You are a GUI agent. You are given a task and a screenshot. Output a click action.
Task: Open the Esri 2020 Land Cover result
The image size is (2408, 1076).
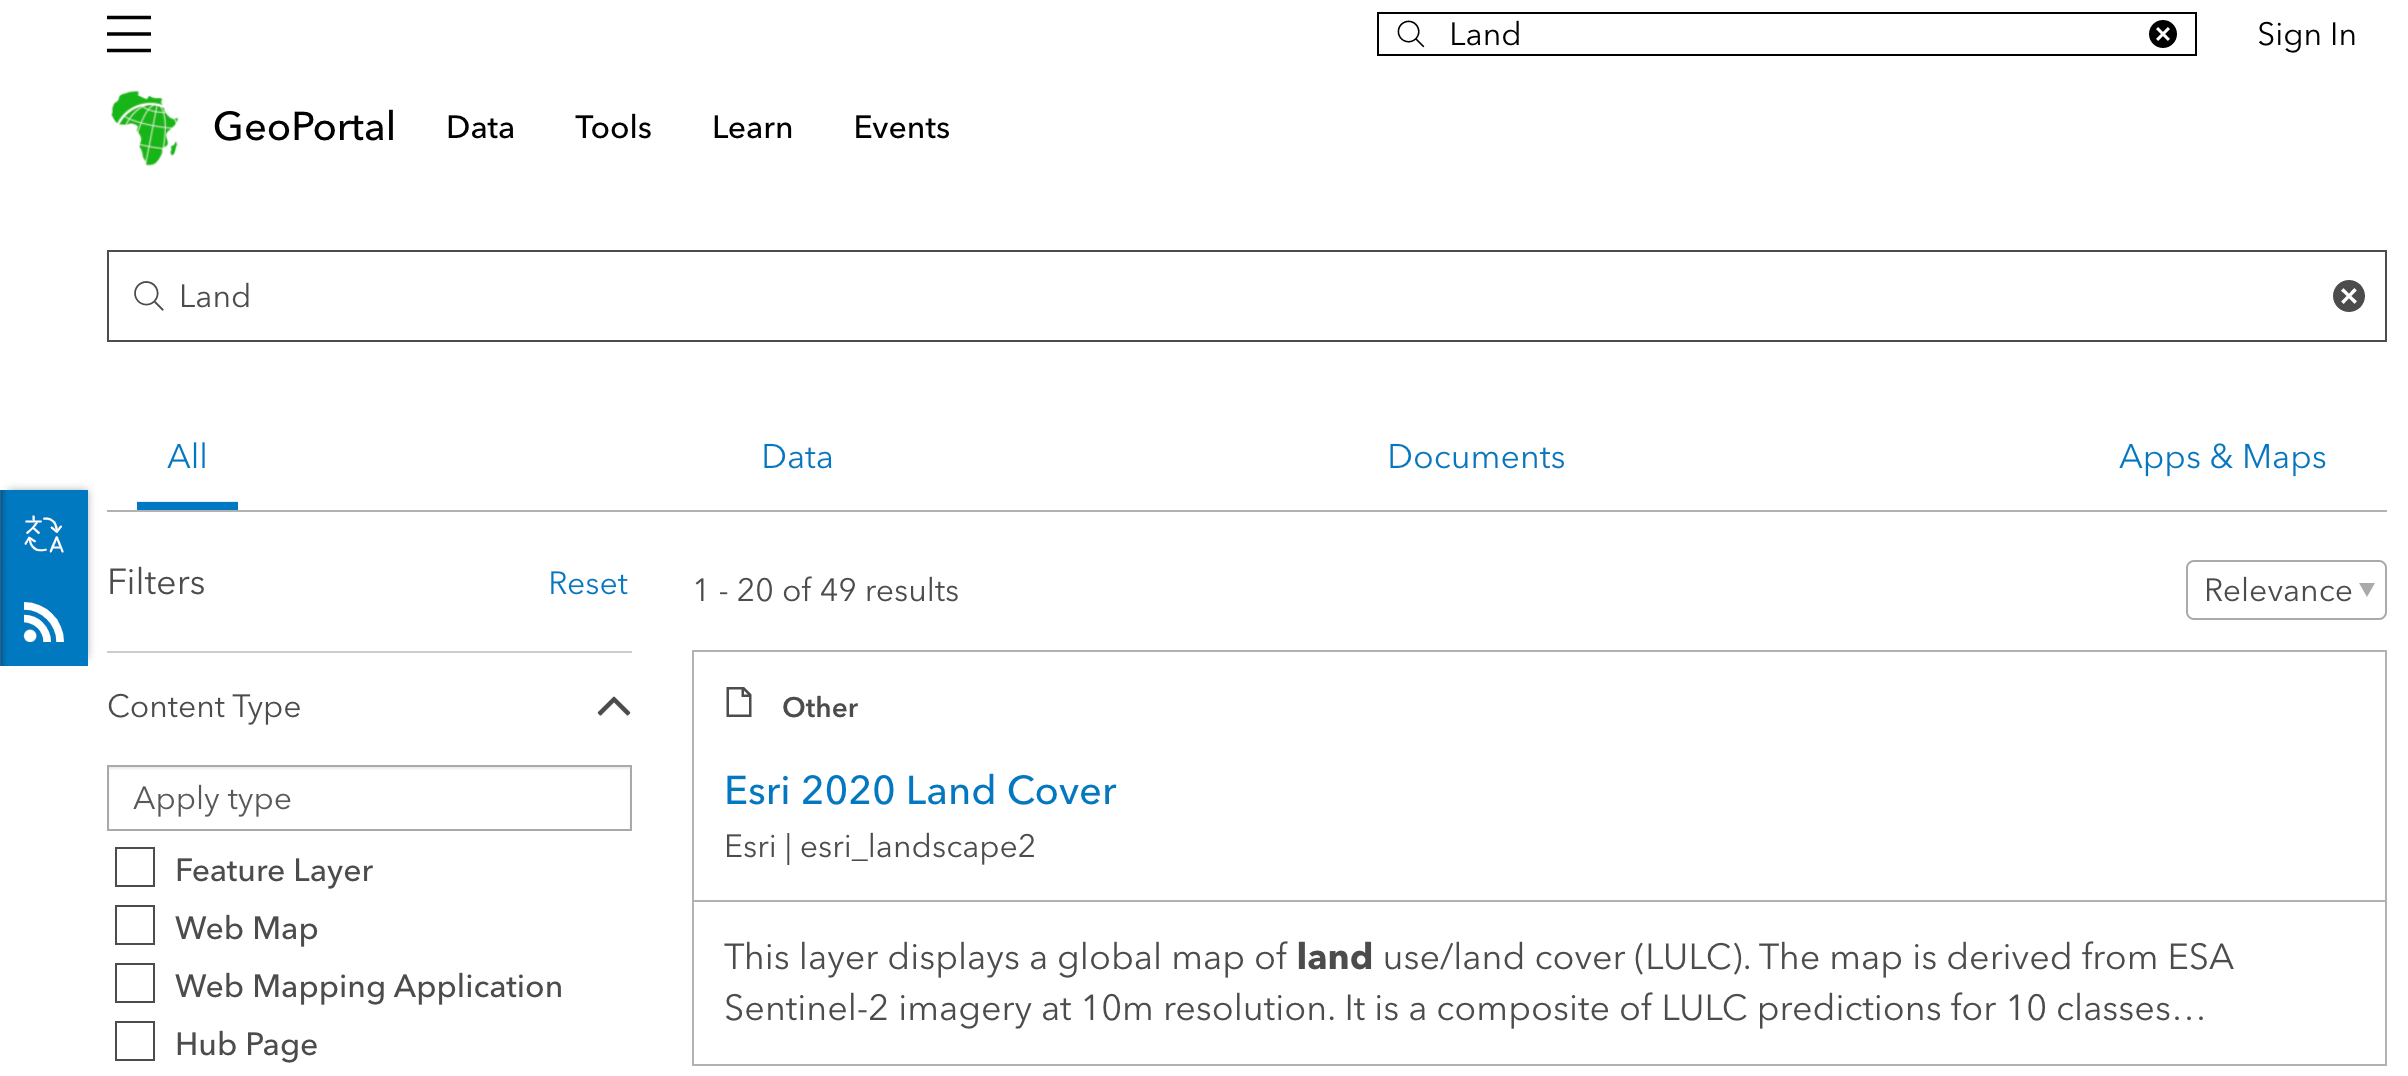pos(920,791)
